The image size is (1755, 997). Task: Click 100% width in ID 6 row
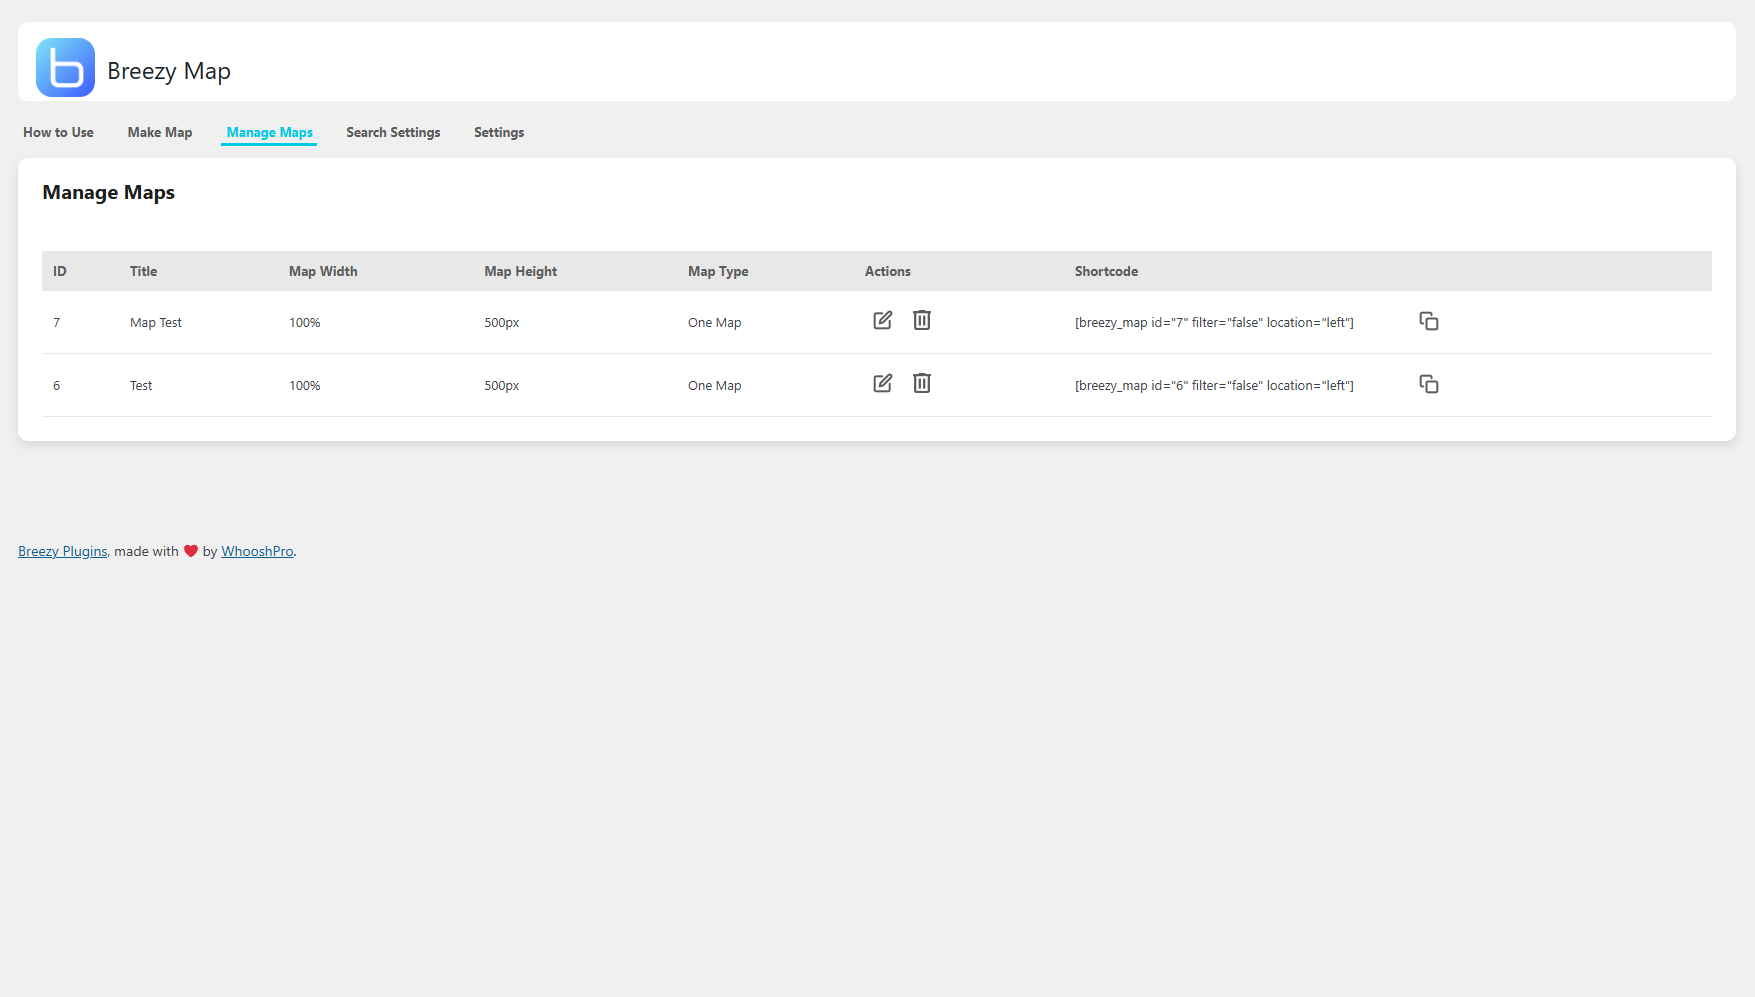(x=304, y=385)
